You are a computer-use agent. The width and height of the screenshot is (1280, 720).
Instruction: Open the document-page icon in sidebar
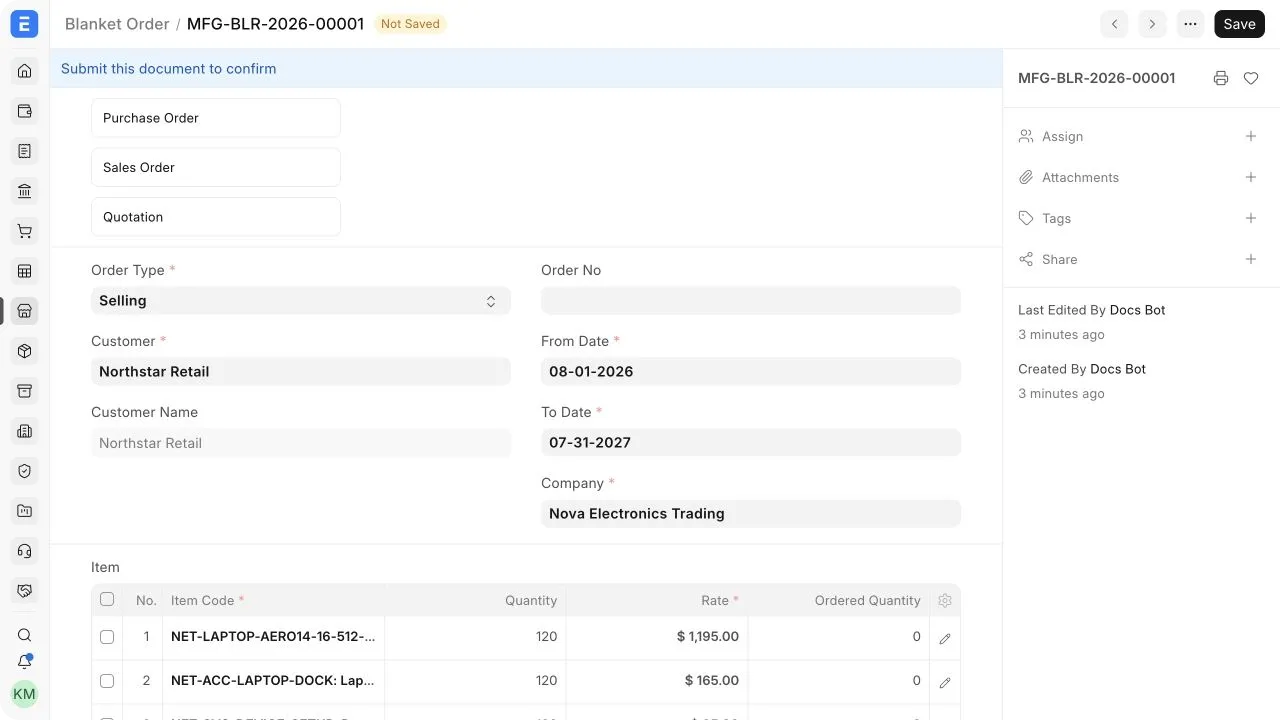pyautogui.click(x=25, y=151)
